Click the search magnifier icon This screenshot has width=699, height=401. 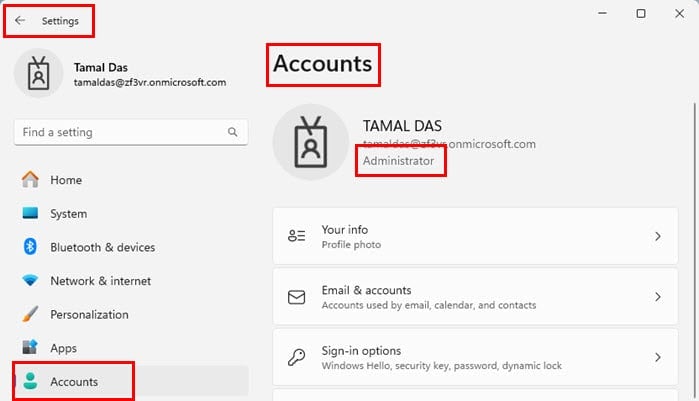coord(233,132)
